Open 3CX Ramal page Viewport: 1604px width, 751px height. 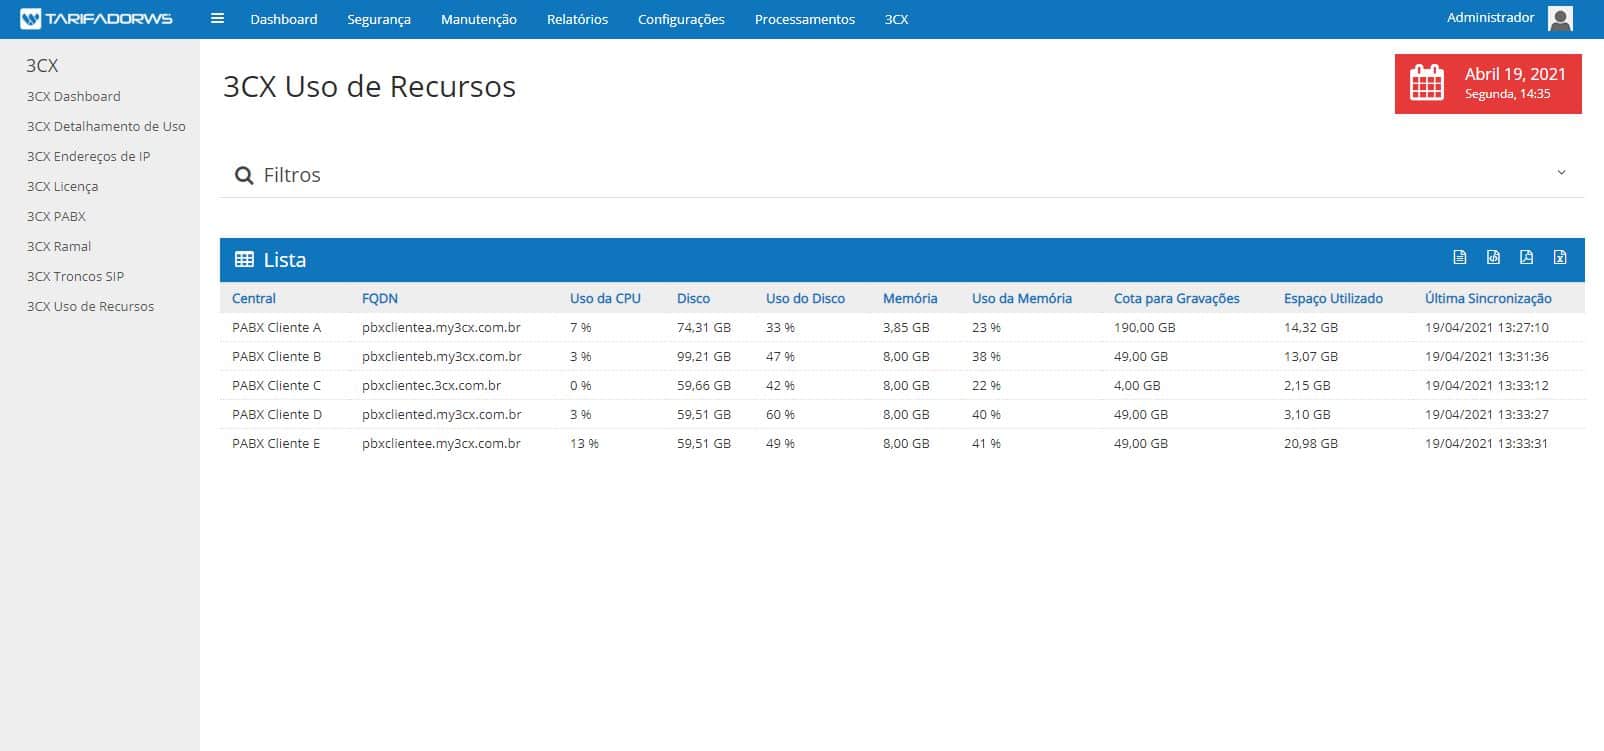pos(59,246)
